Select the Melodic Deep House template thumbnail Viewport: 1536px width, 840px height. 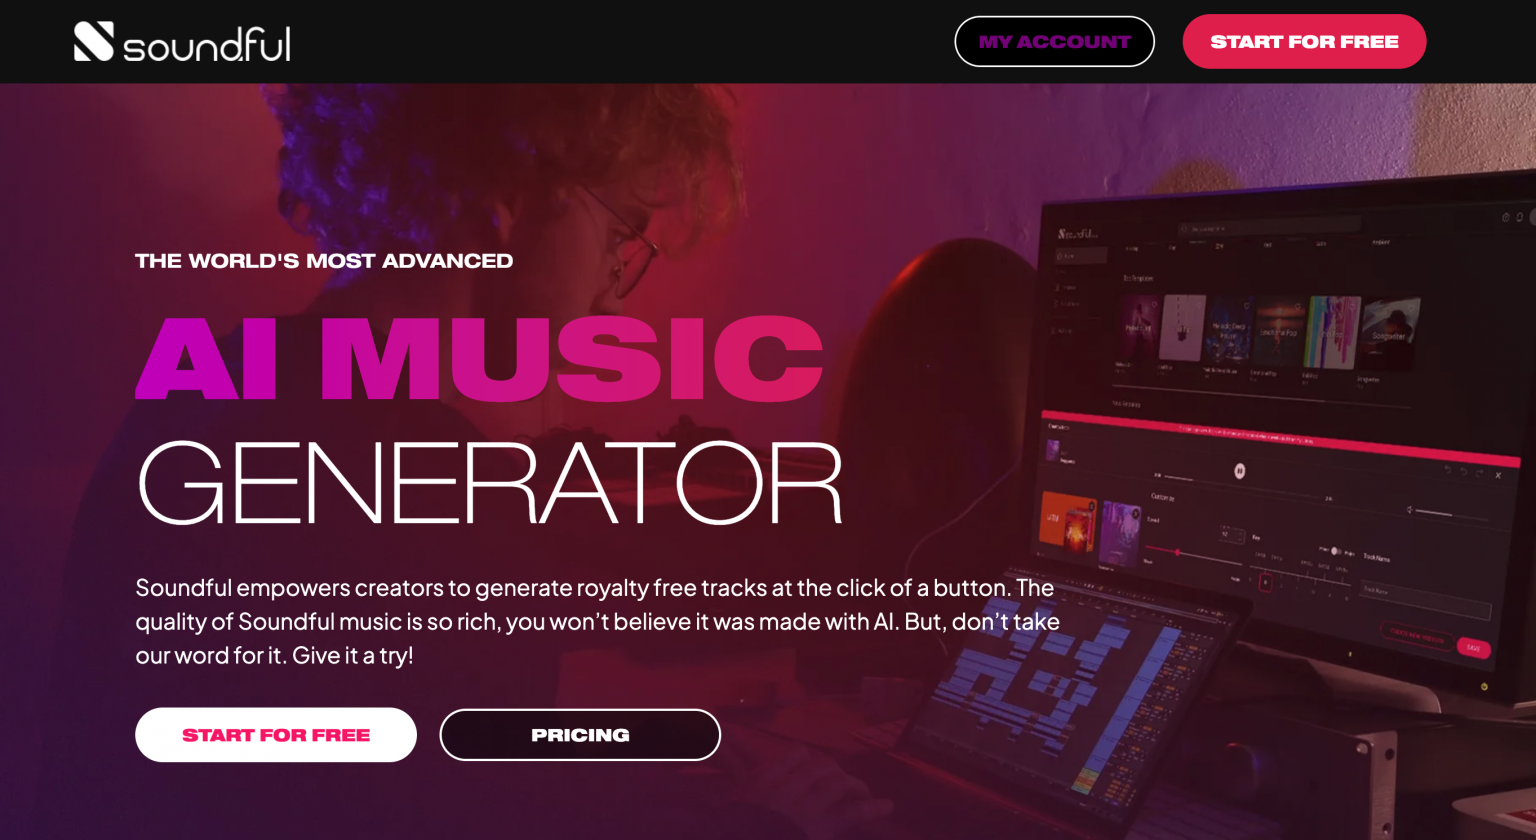[1230, 329]
